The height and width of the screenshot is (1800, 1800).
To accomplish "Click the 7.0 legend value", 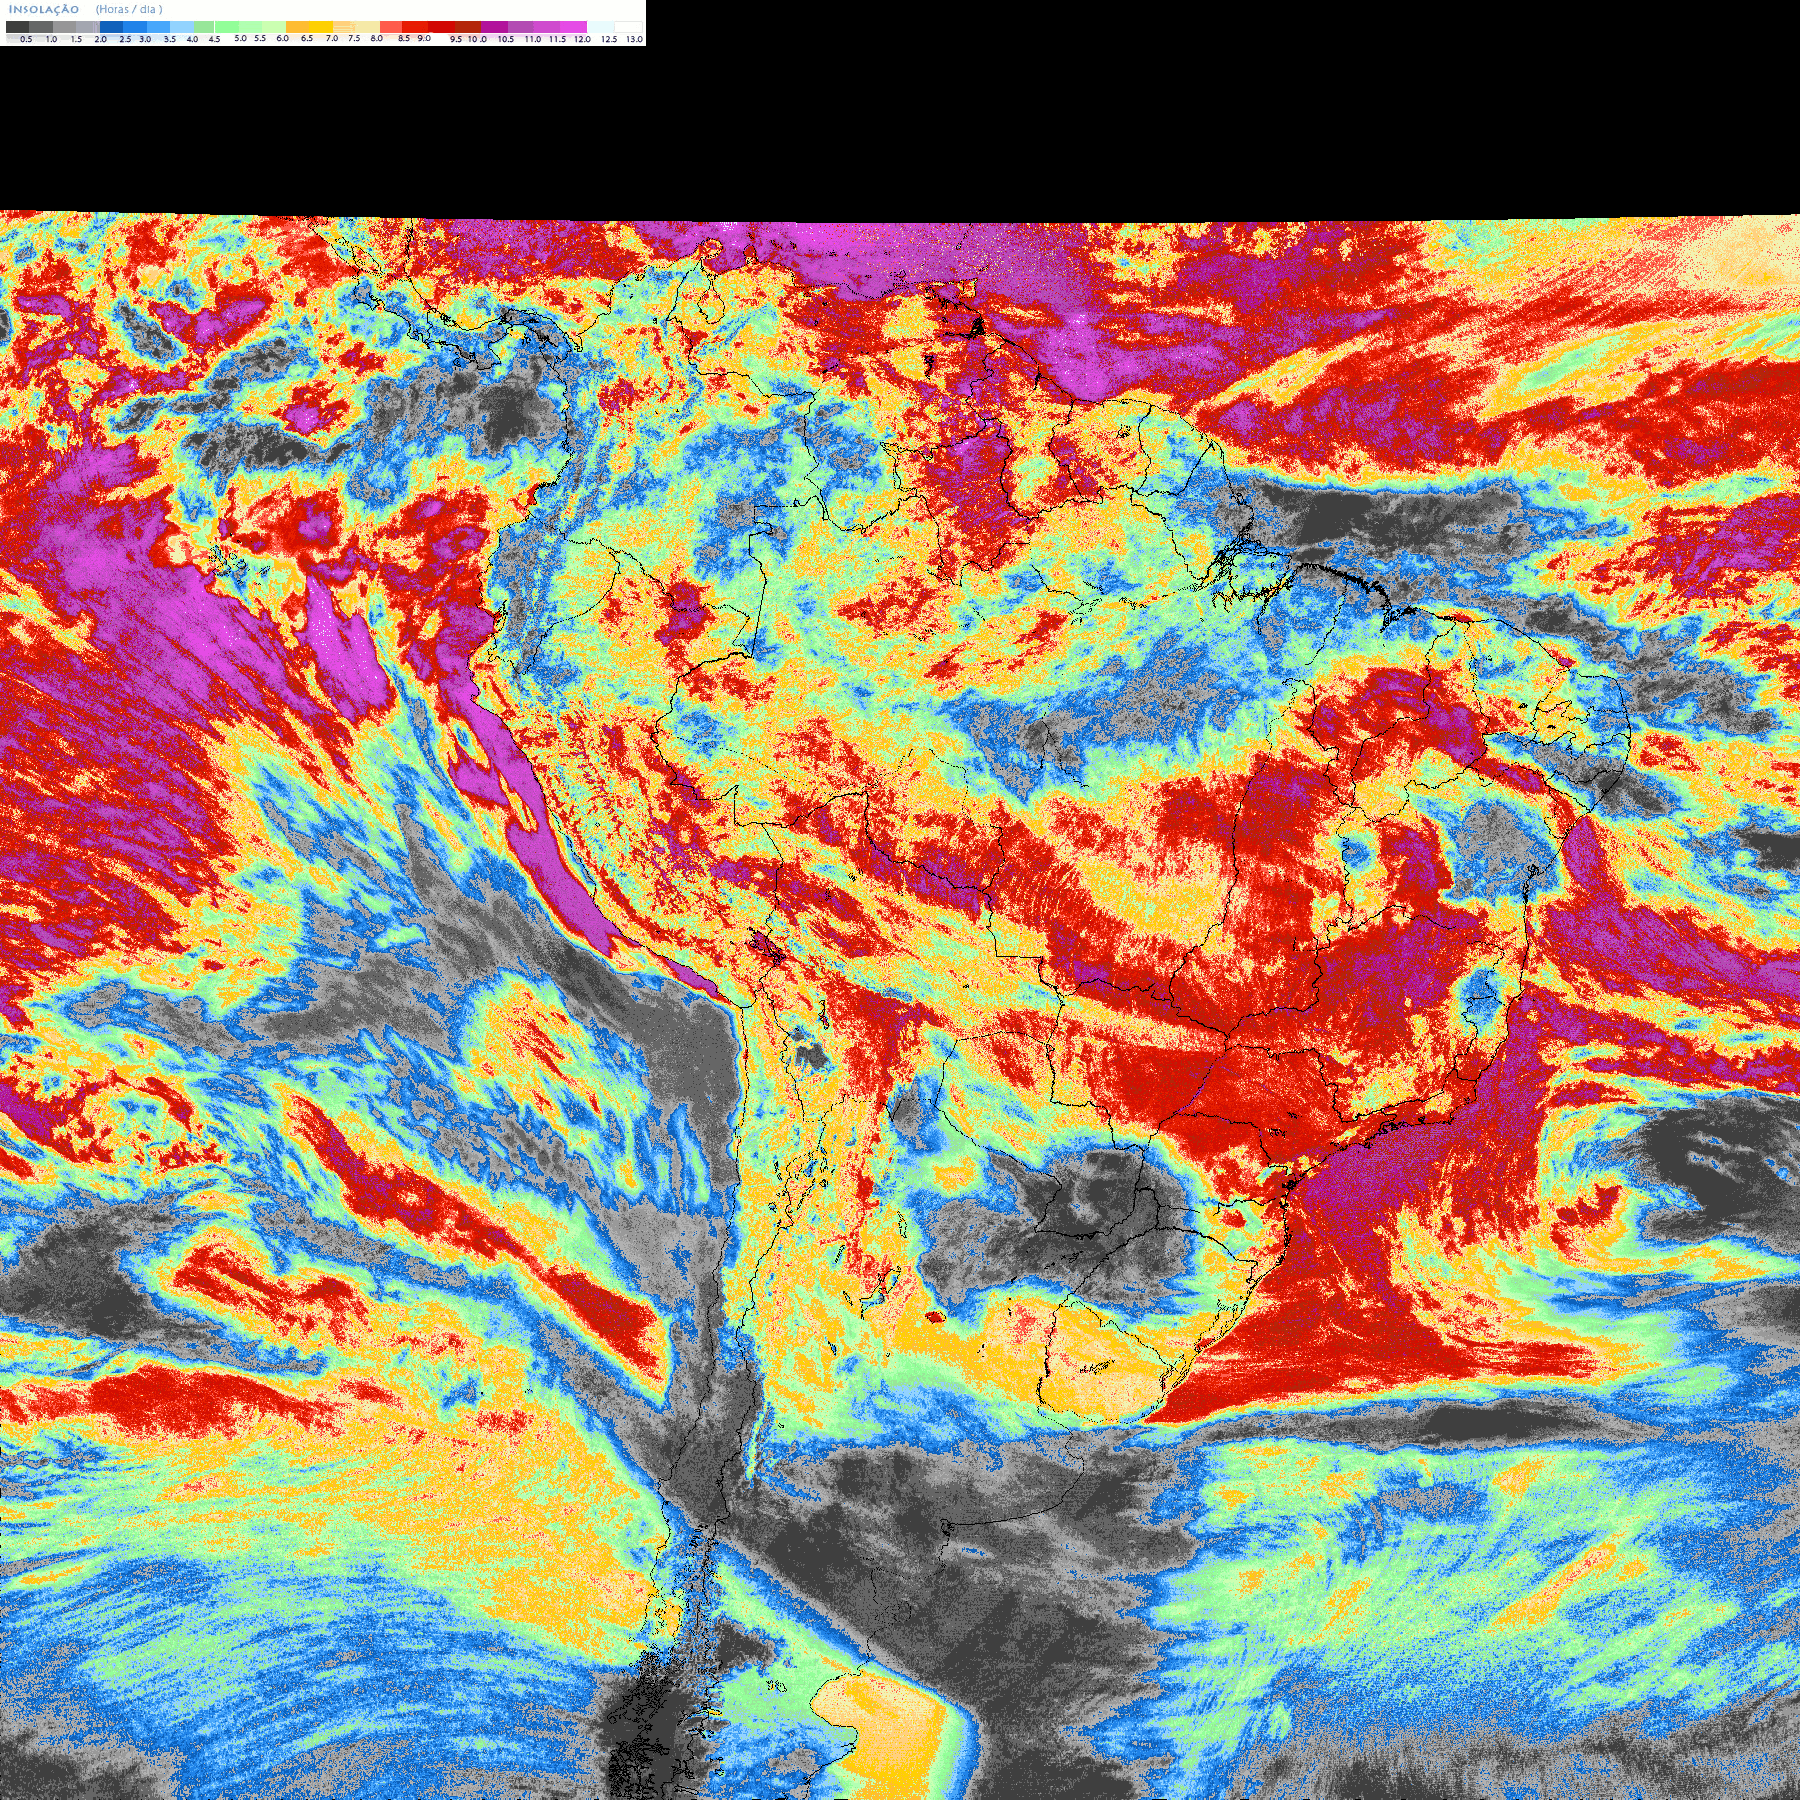I will (332, 38).
